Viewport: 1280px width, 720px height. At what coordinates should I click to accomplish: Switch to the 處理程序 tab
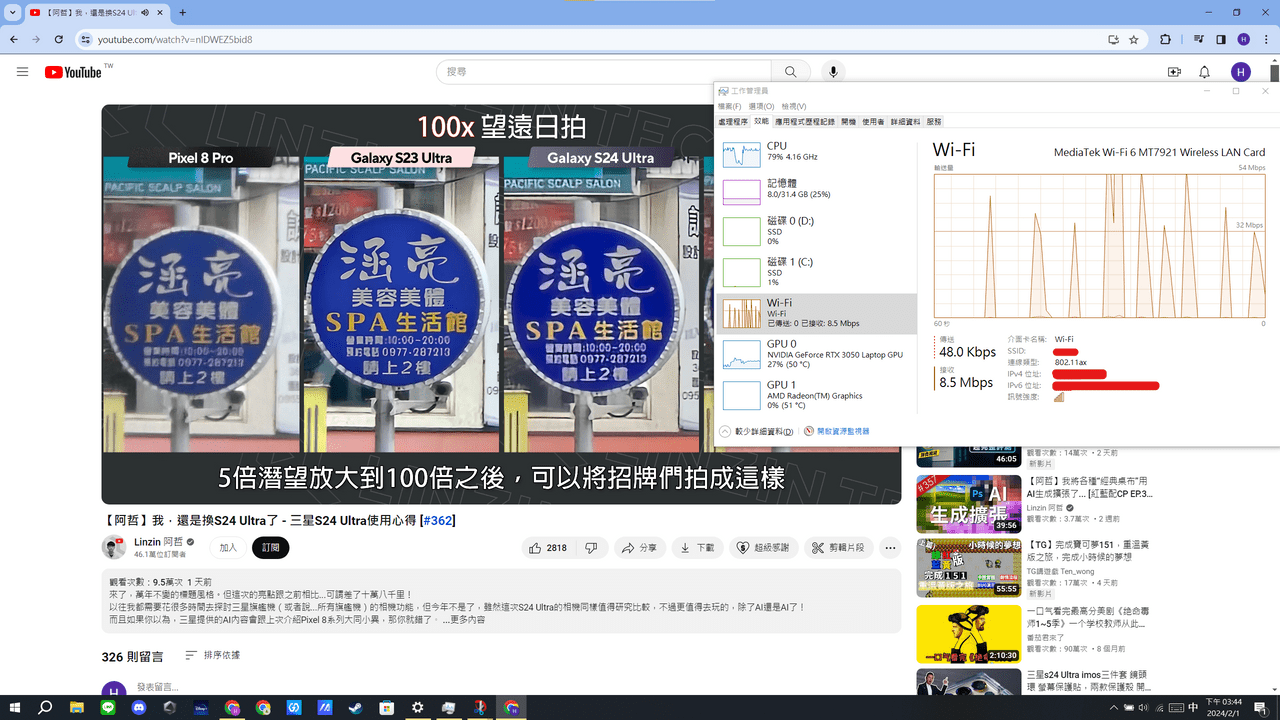click(x=733, y=121)
